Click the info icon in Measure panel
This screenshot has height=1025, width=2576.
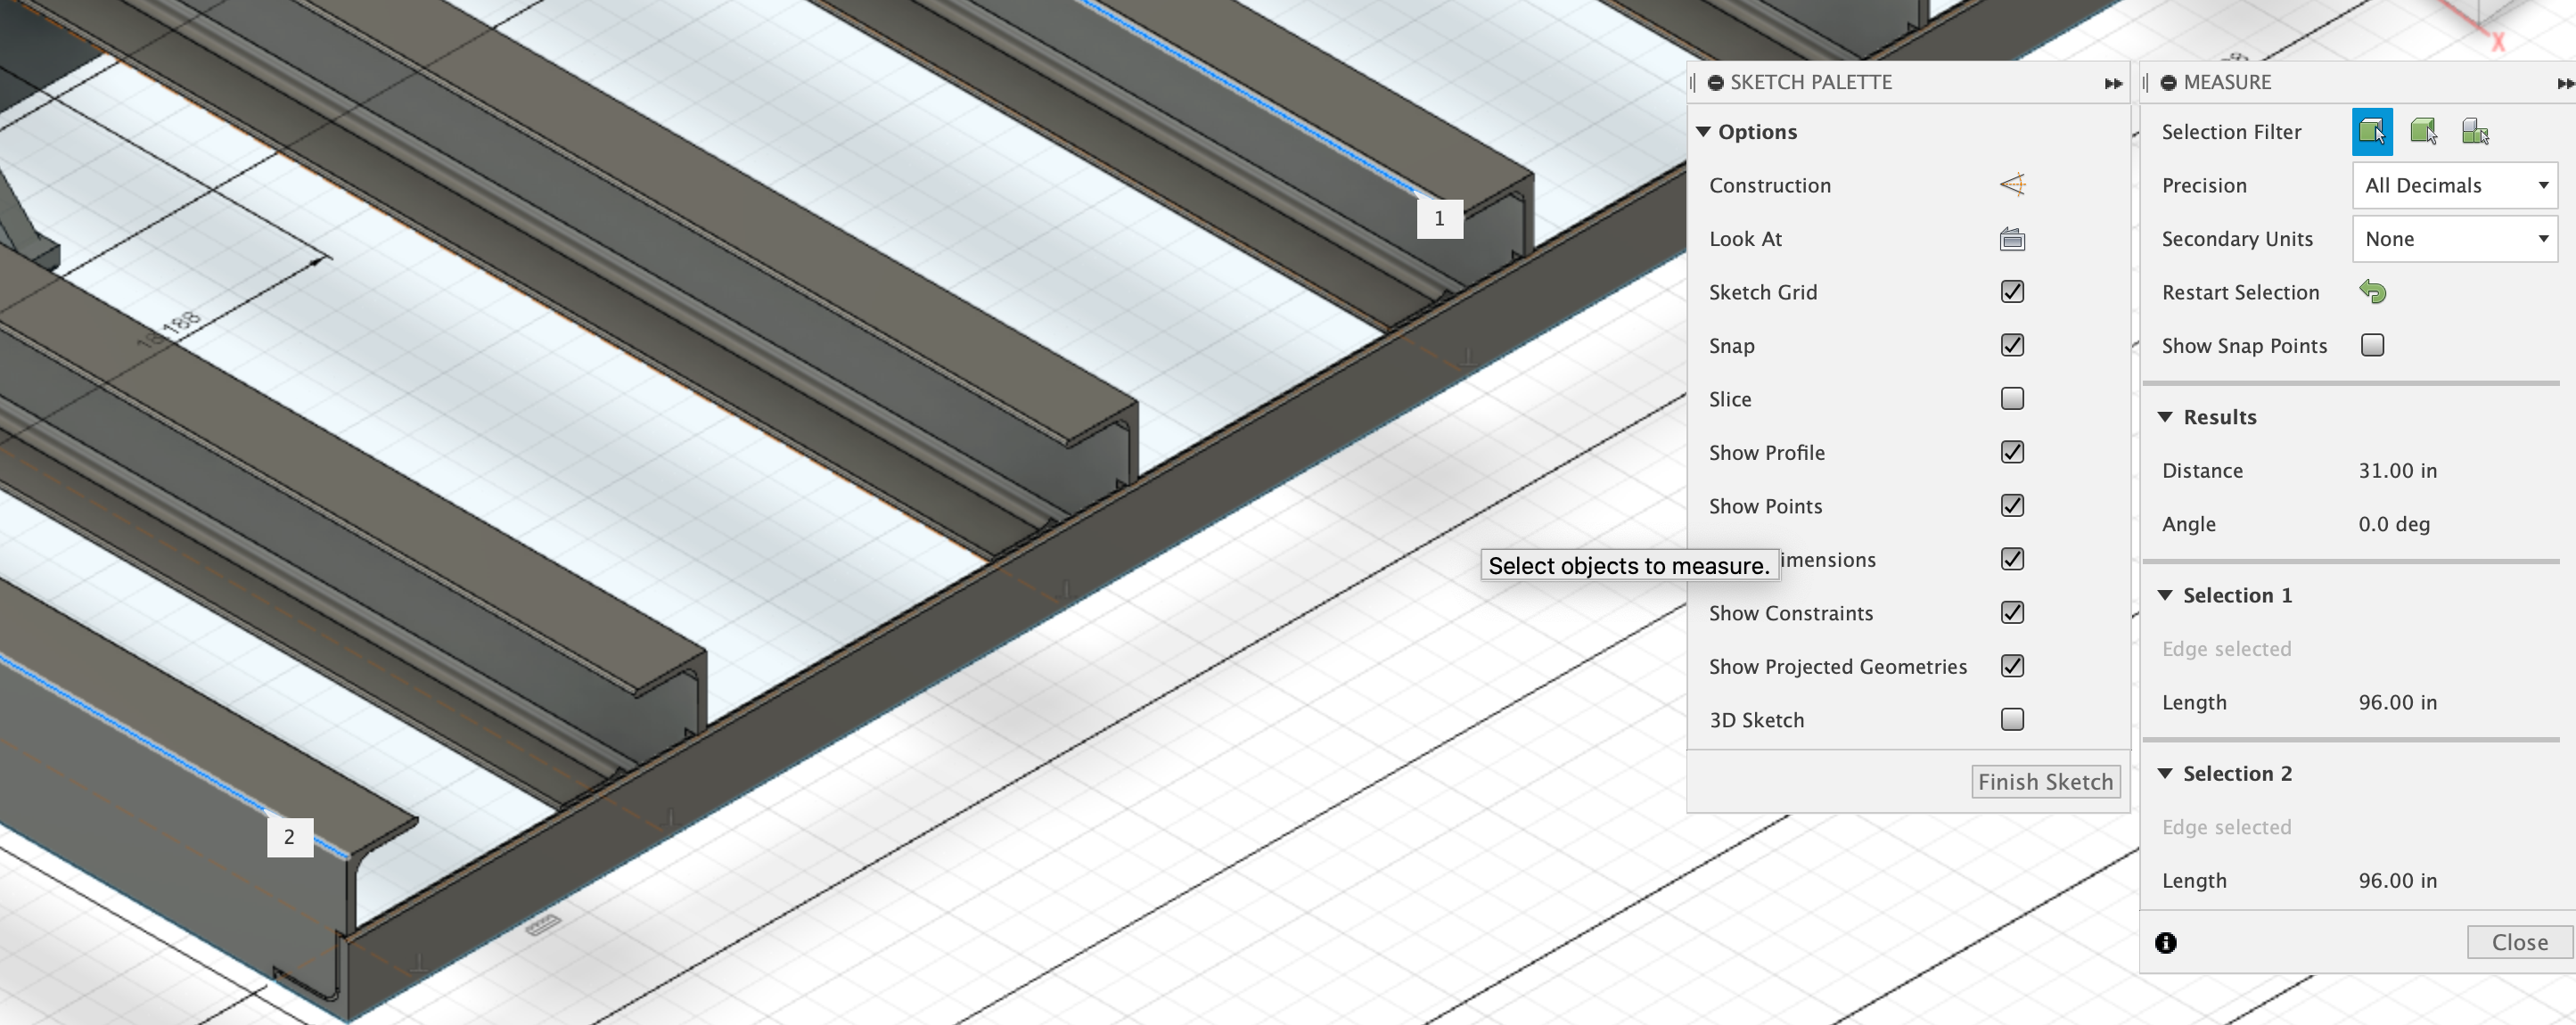pos(2166,943)
